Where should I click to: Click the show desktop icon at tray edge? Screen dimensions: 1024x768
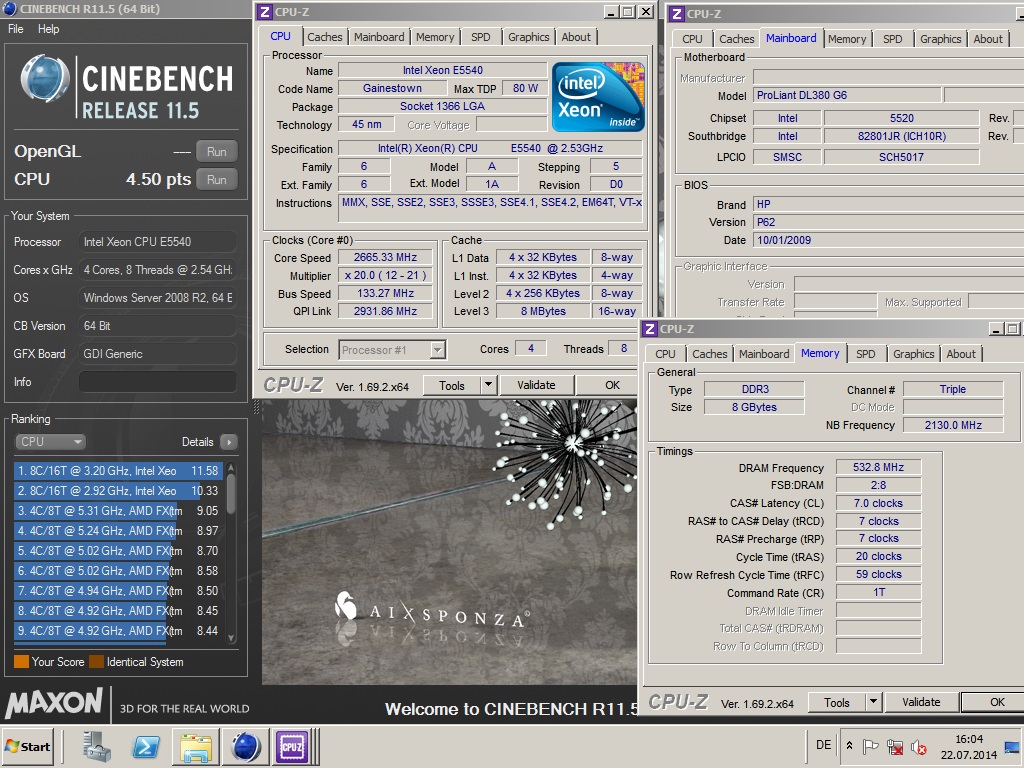tap(1012, 746)
